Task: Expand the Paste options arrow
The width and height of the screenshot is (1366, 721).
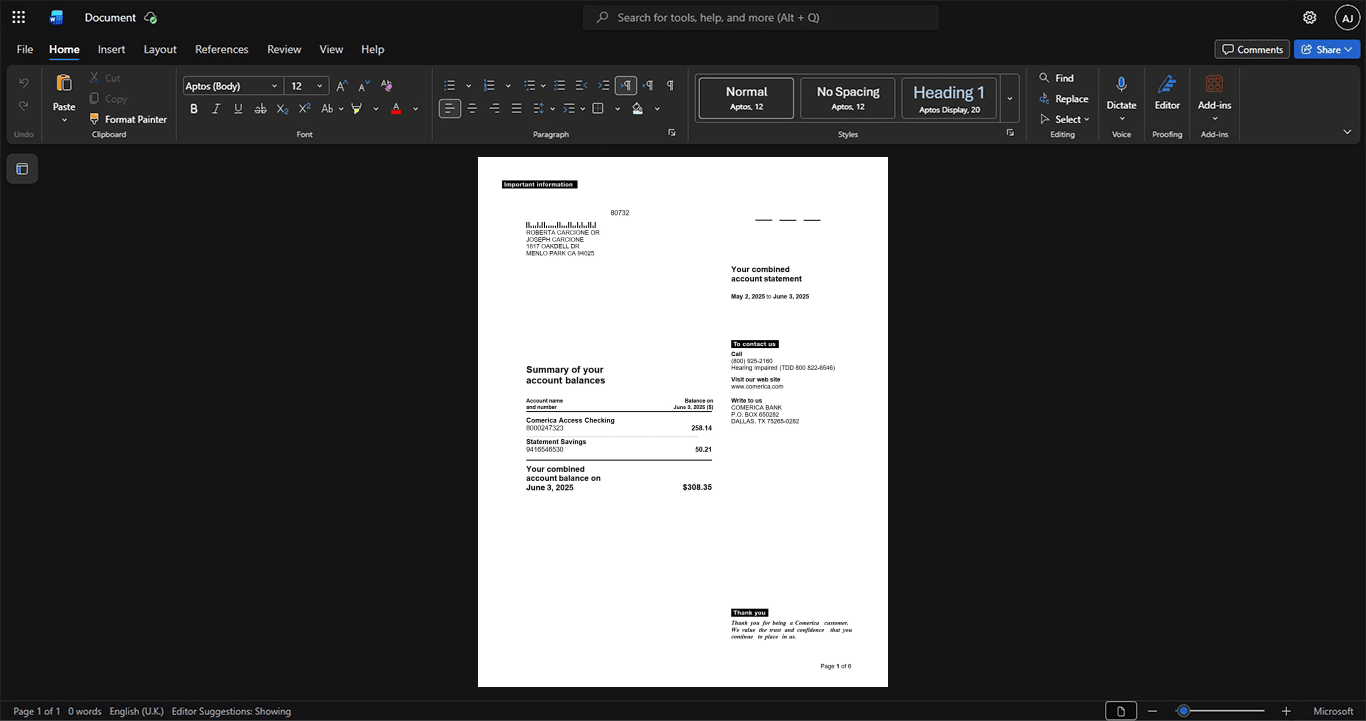Action: point(64,120)
